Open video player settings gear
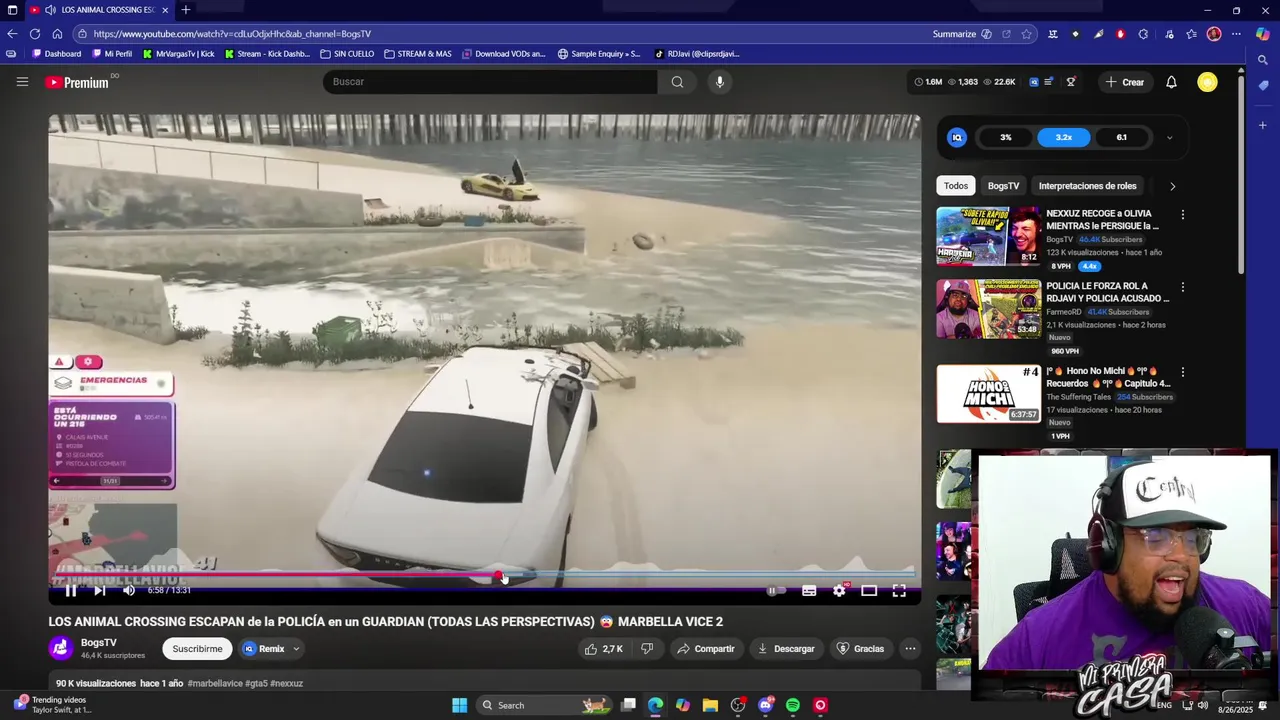Screen dimensions: 1280x720 (839, 591)
